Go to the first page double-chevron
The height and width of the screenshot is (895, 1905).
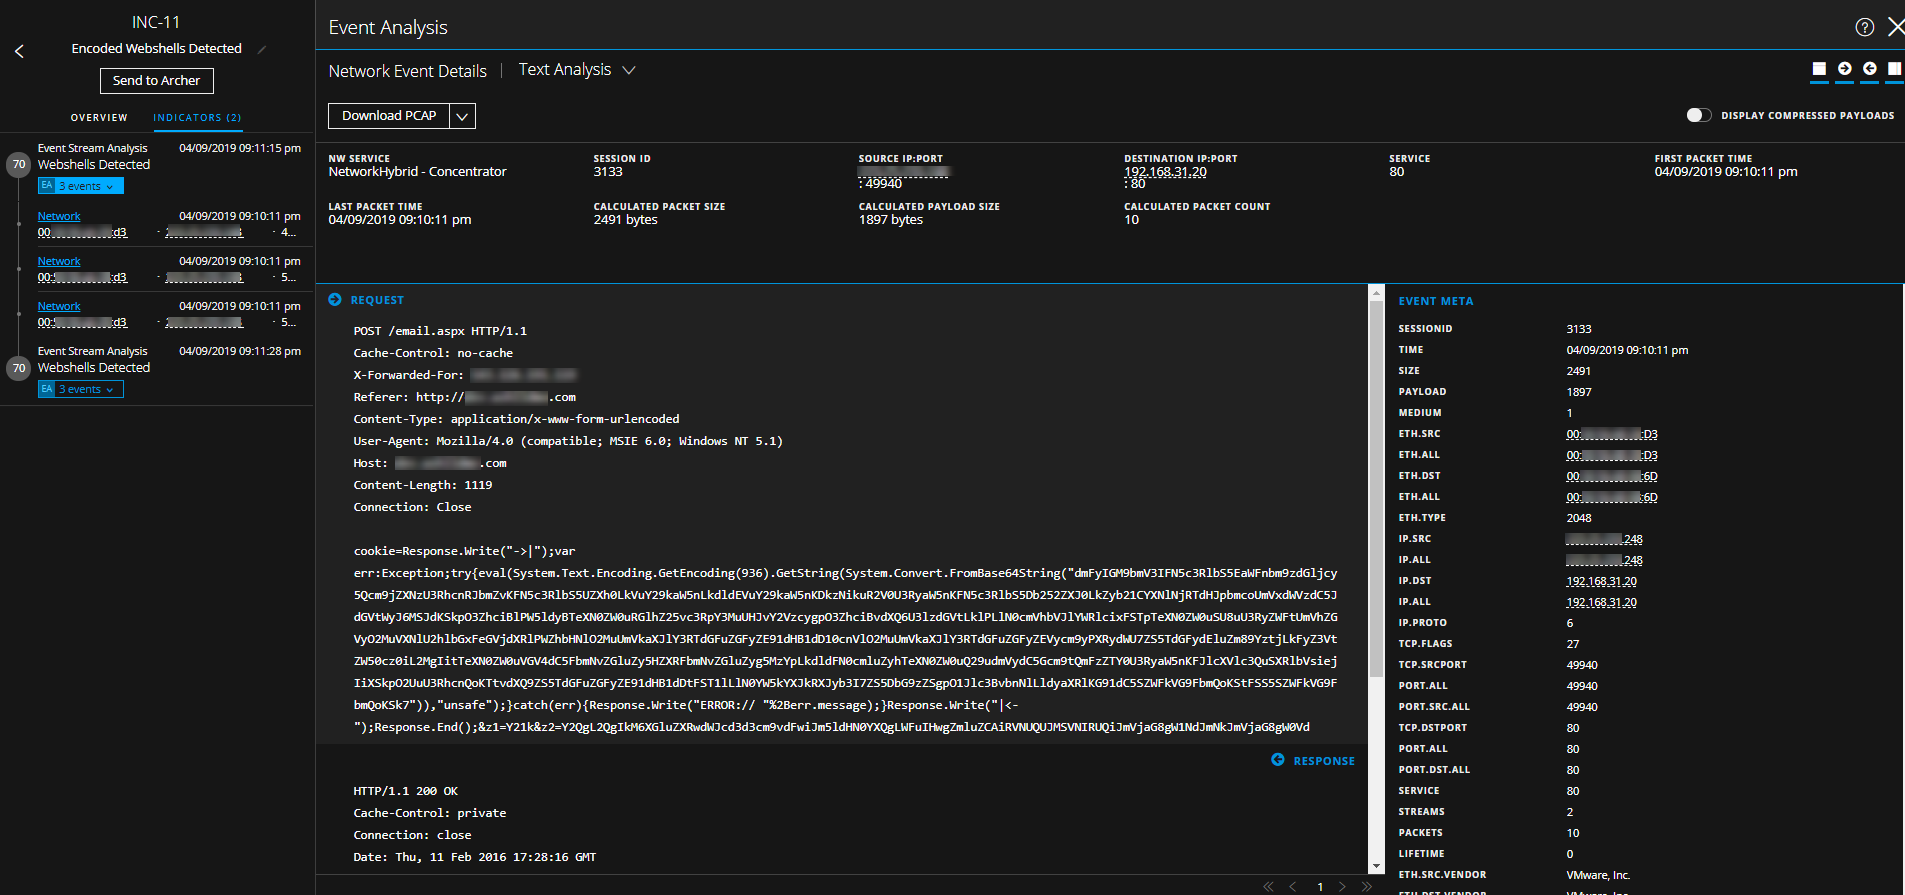[x=1268, y=887]
